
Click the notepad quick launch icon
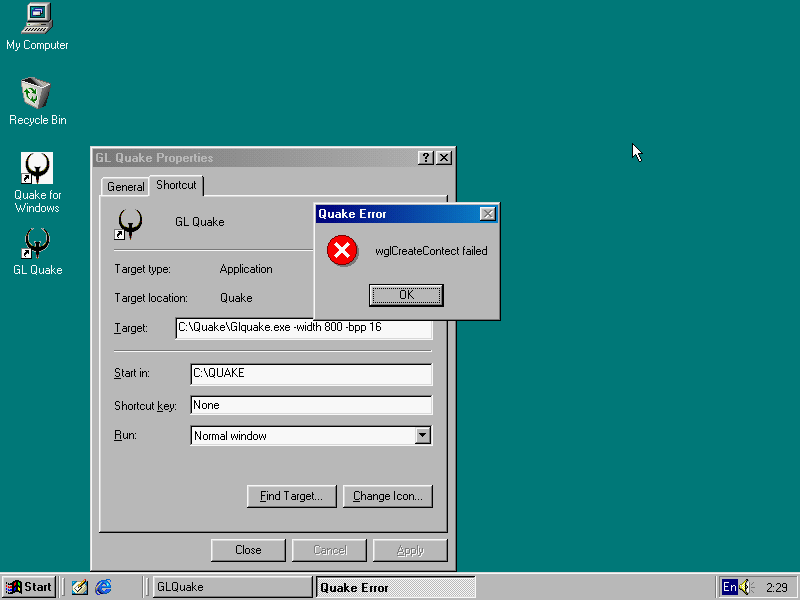[x=80, y=587]
